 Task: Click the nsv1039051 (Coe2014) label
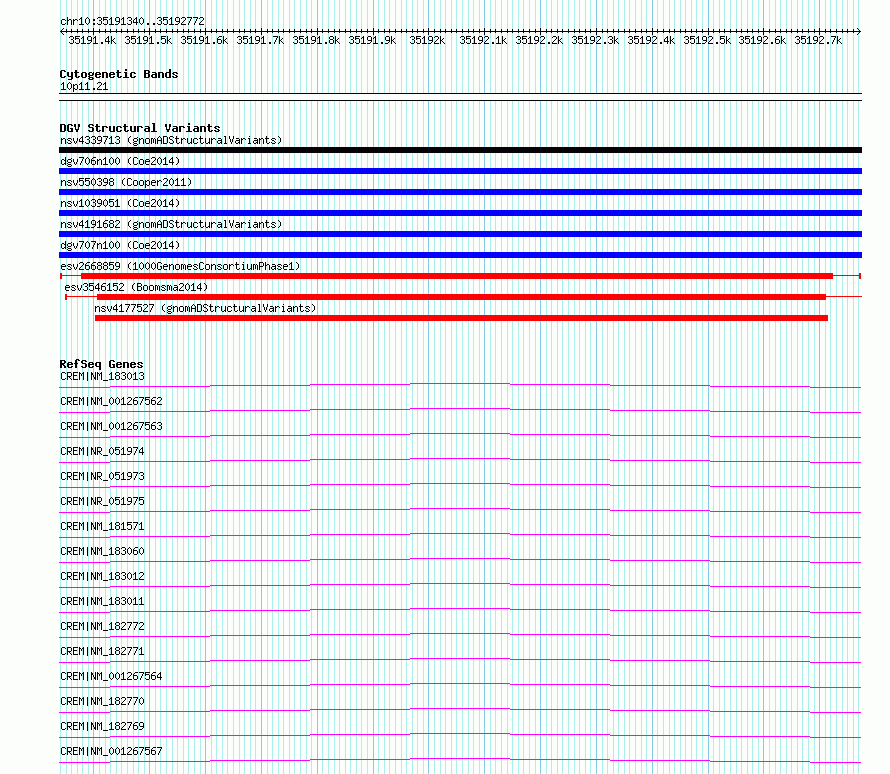point(120,203)
